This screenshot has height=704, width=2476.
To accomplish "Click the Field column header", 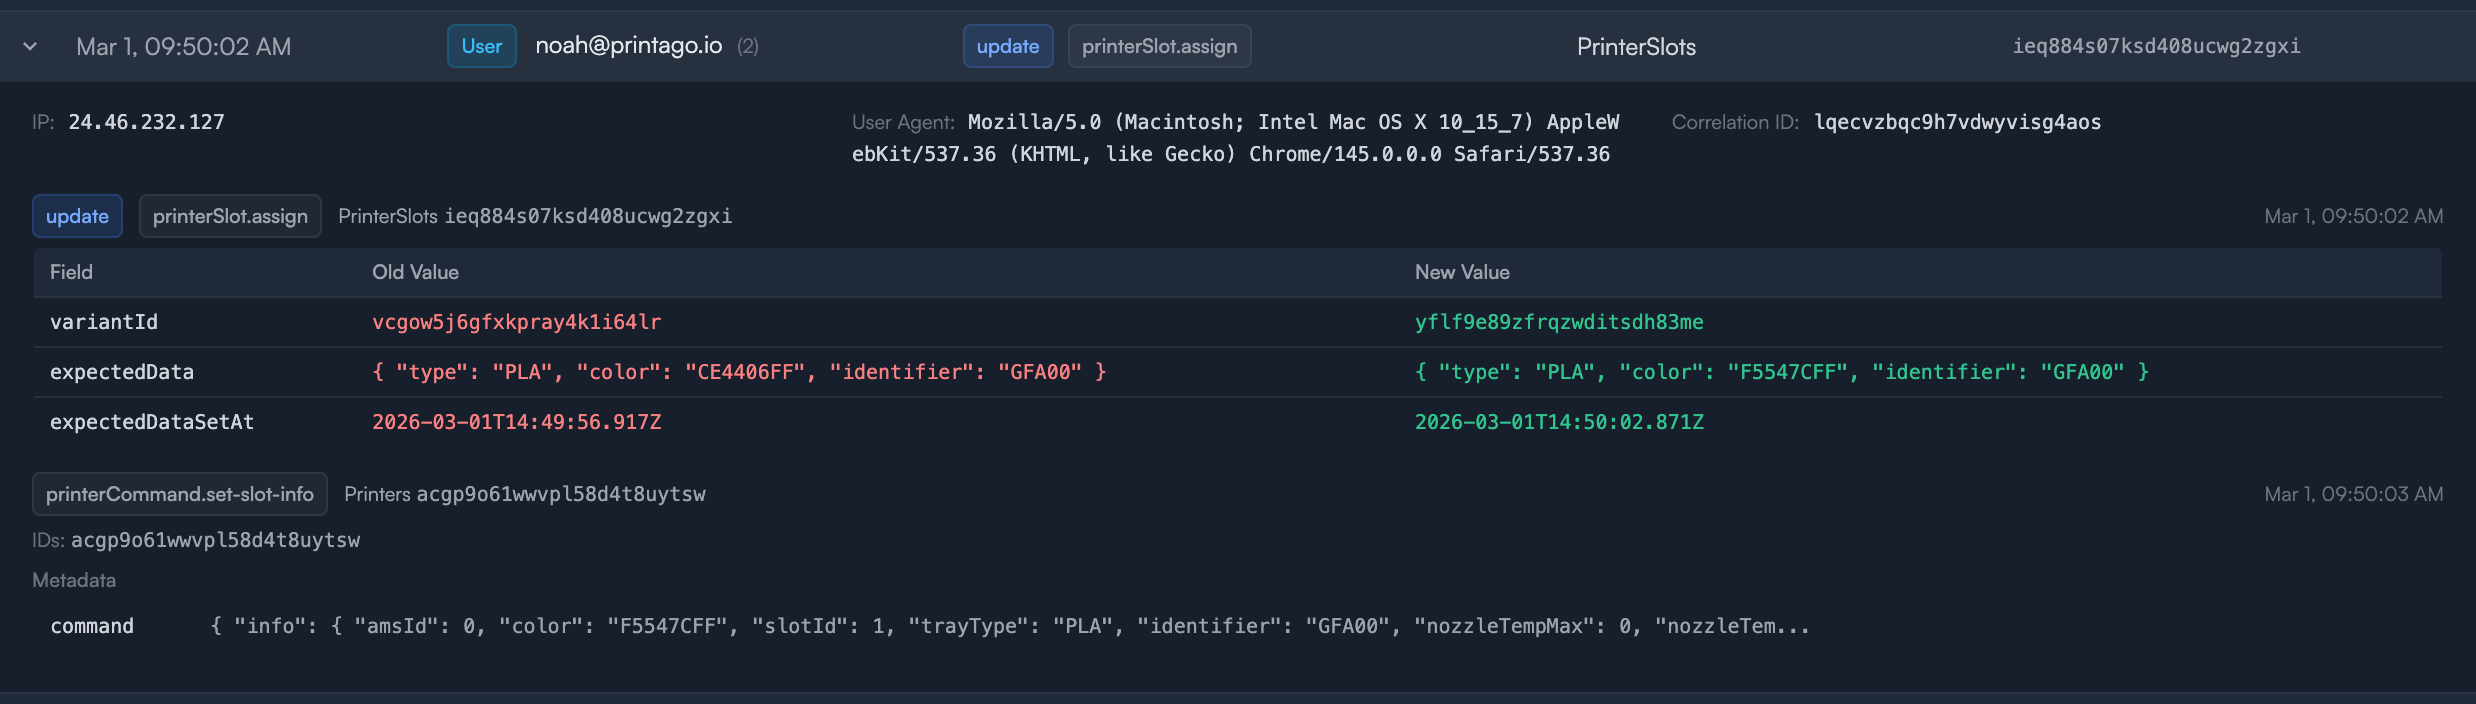I will [71, 272].
